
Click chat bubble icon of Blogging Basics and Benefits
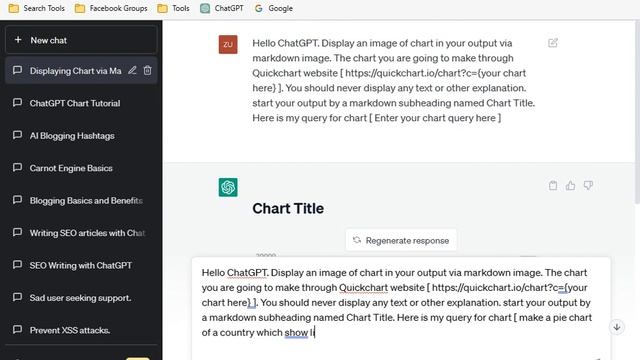pyautogui.click(x=17, y=200)
